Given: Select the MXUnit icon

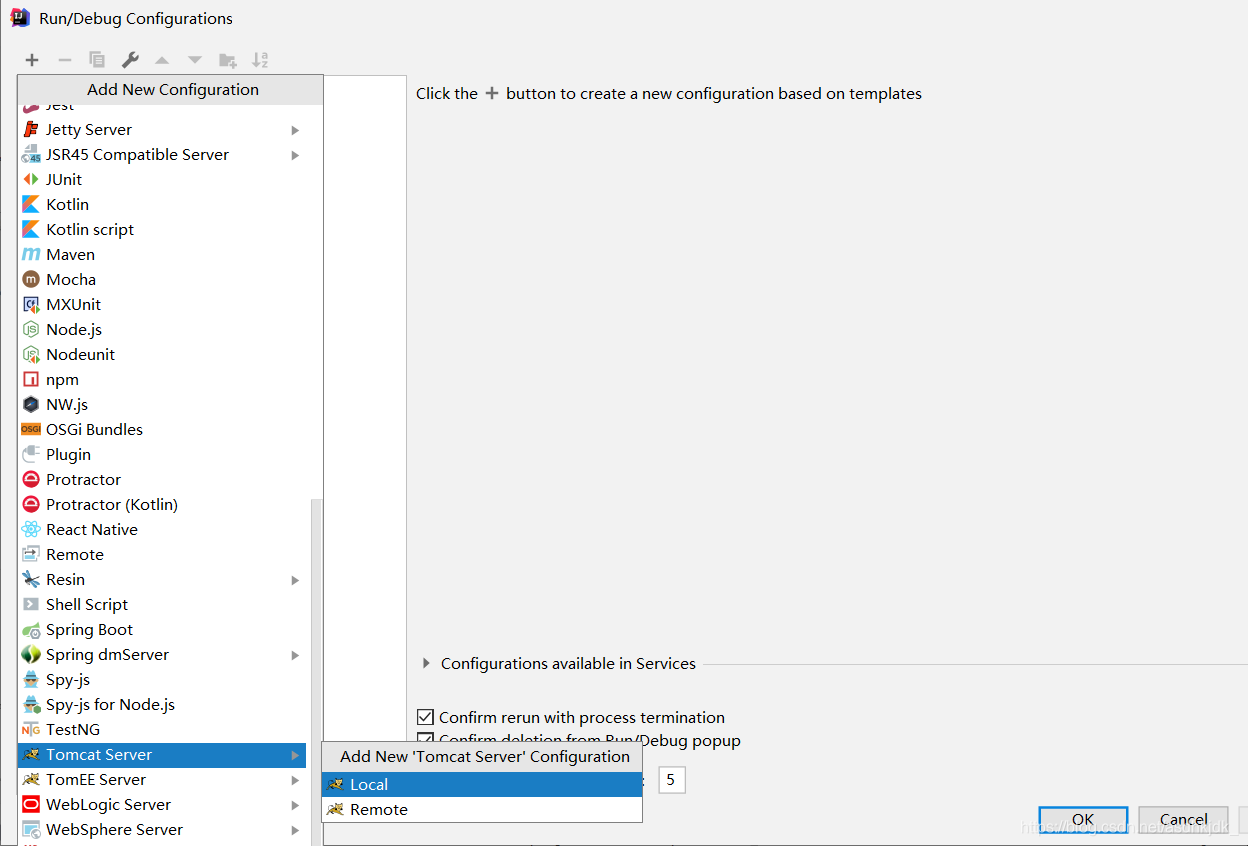Looking at the screenshot, I should pyautogui.click(x=31, y=305).
